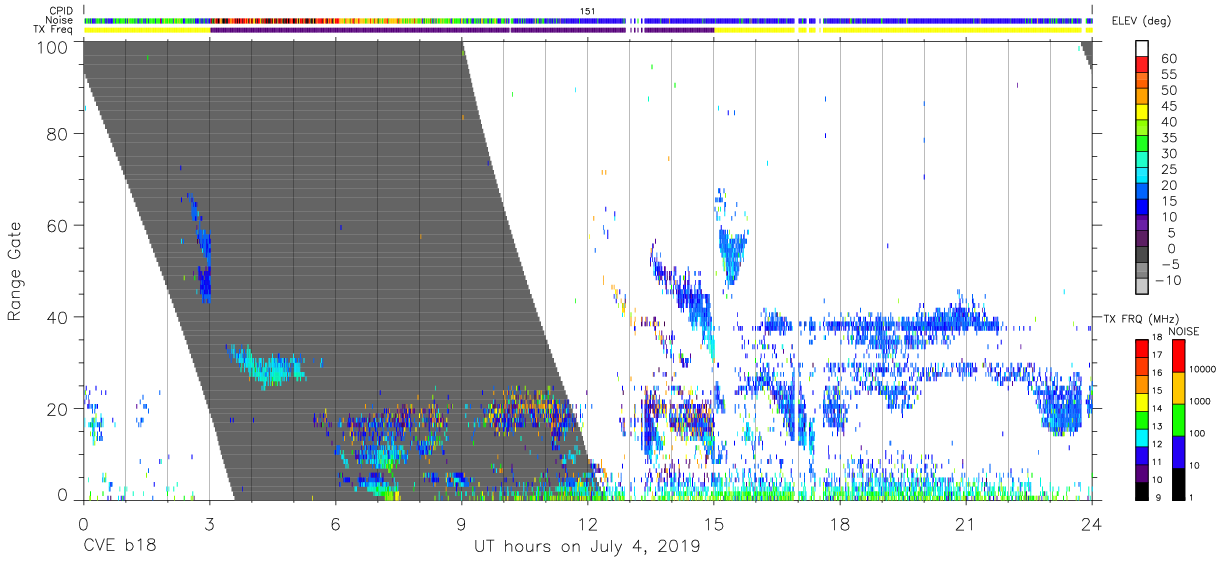1228x567 pixels.
Task: Click the '35' label on the ELEV scale
Action: point(1168,138)
